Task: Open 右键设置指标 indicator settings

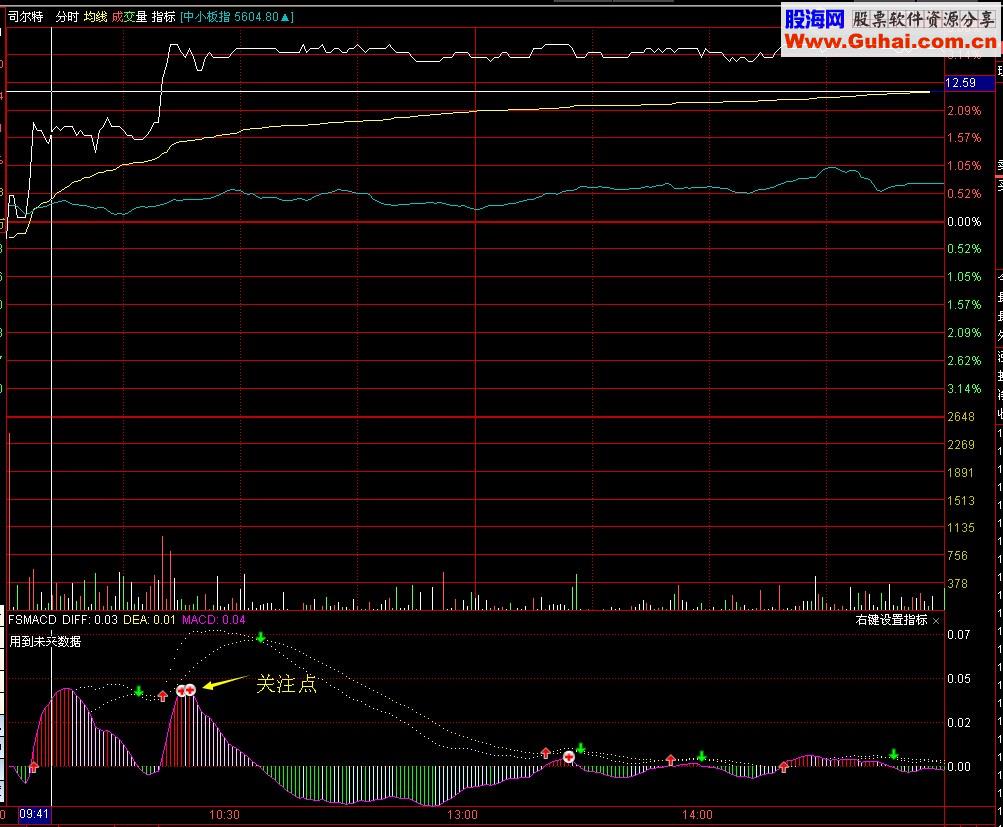Action: pyautogui.click(x=891, y=620)
